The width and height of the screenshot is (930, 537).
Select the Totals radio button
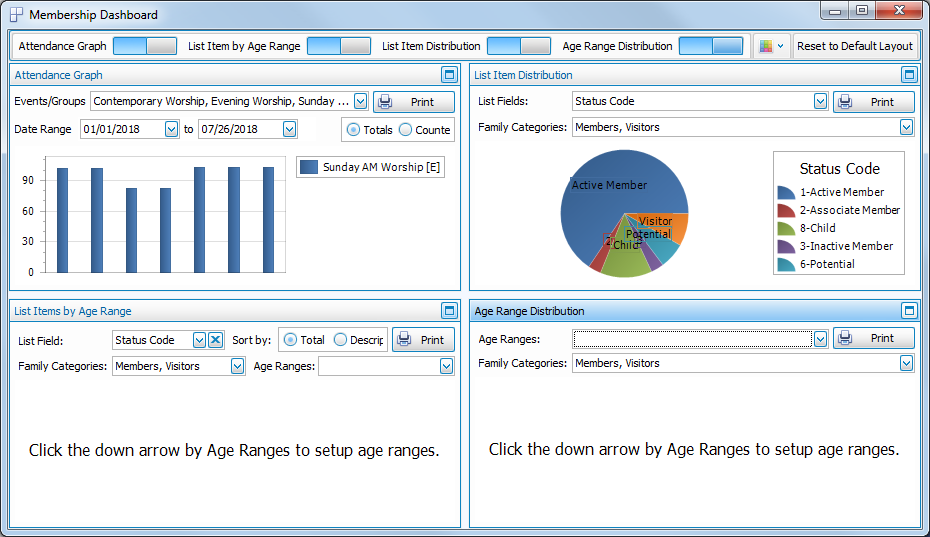[354, 129]
